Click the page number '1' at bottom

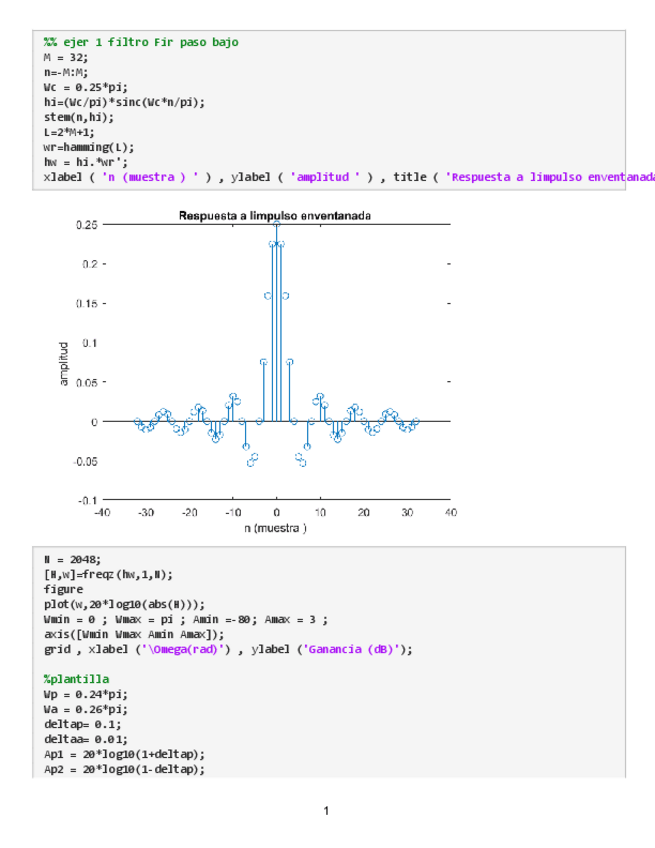[327, 810]
